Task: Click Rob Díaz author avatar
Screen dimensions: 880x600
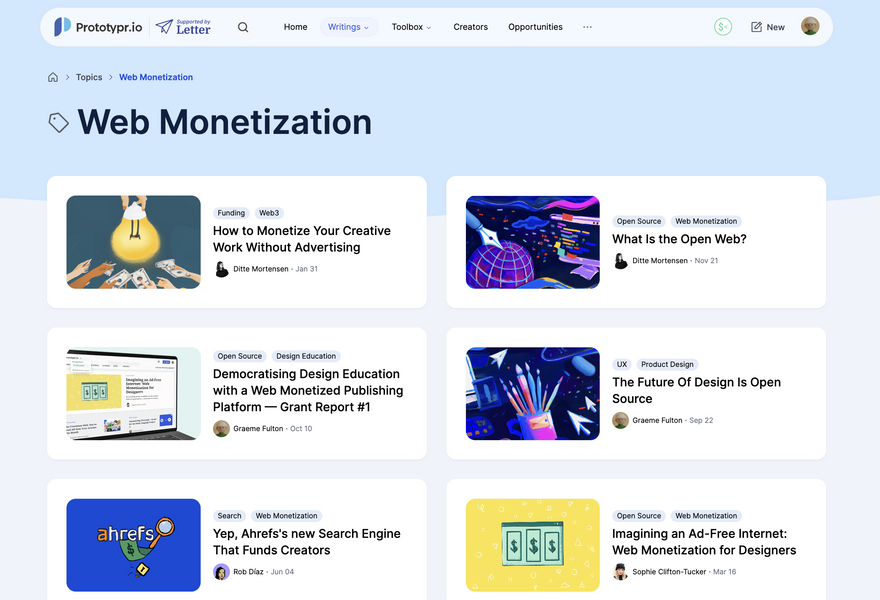Action: tap(221, 572)
